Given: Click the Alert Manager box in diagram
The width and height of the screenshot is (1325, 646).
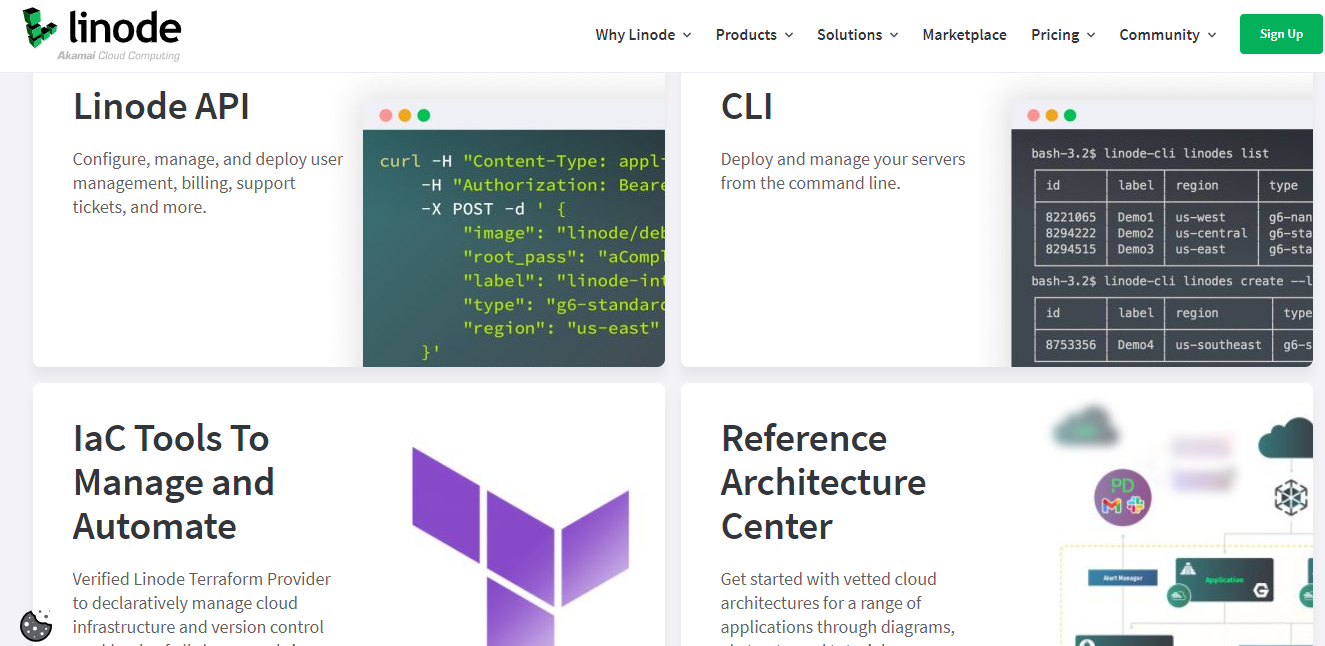Looking at the screenshot, I should point(1123,578).
